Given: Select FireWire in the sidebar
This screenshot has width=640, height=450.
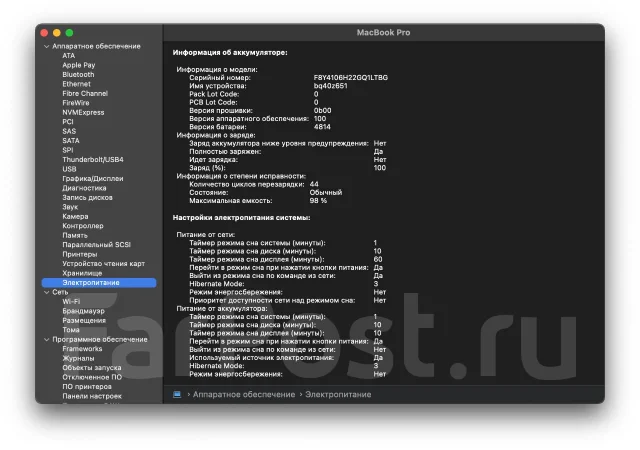Looking at the screenshot, I should pos(76,102).
